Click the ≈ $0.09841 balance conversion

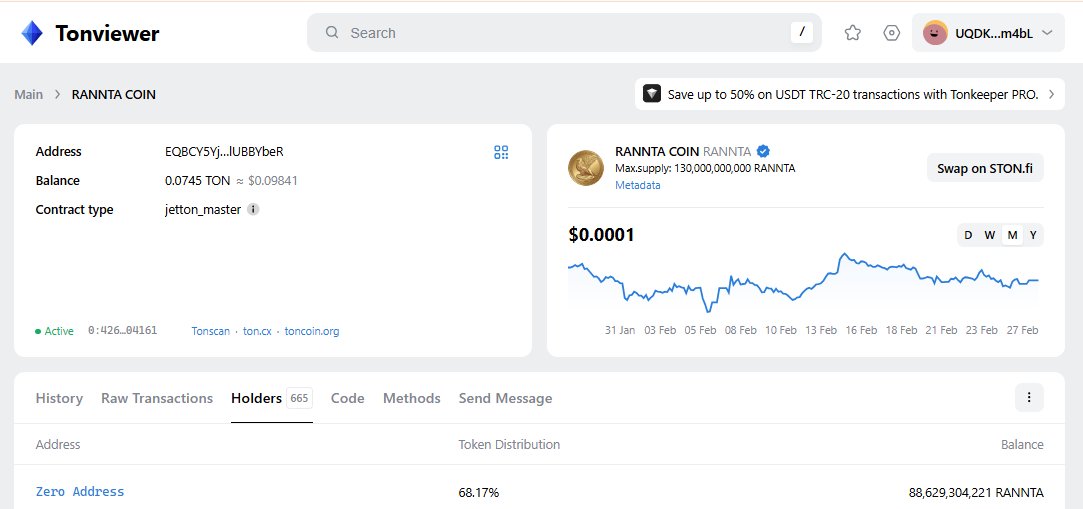point(267,181)
